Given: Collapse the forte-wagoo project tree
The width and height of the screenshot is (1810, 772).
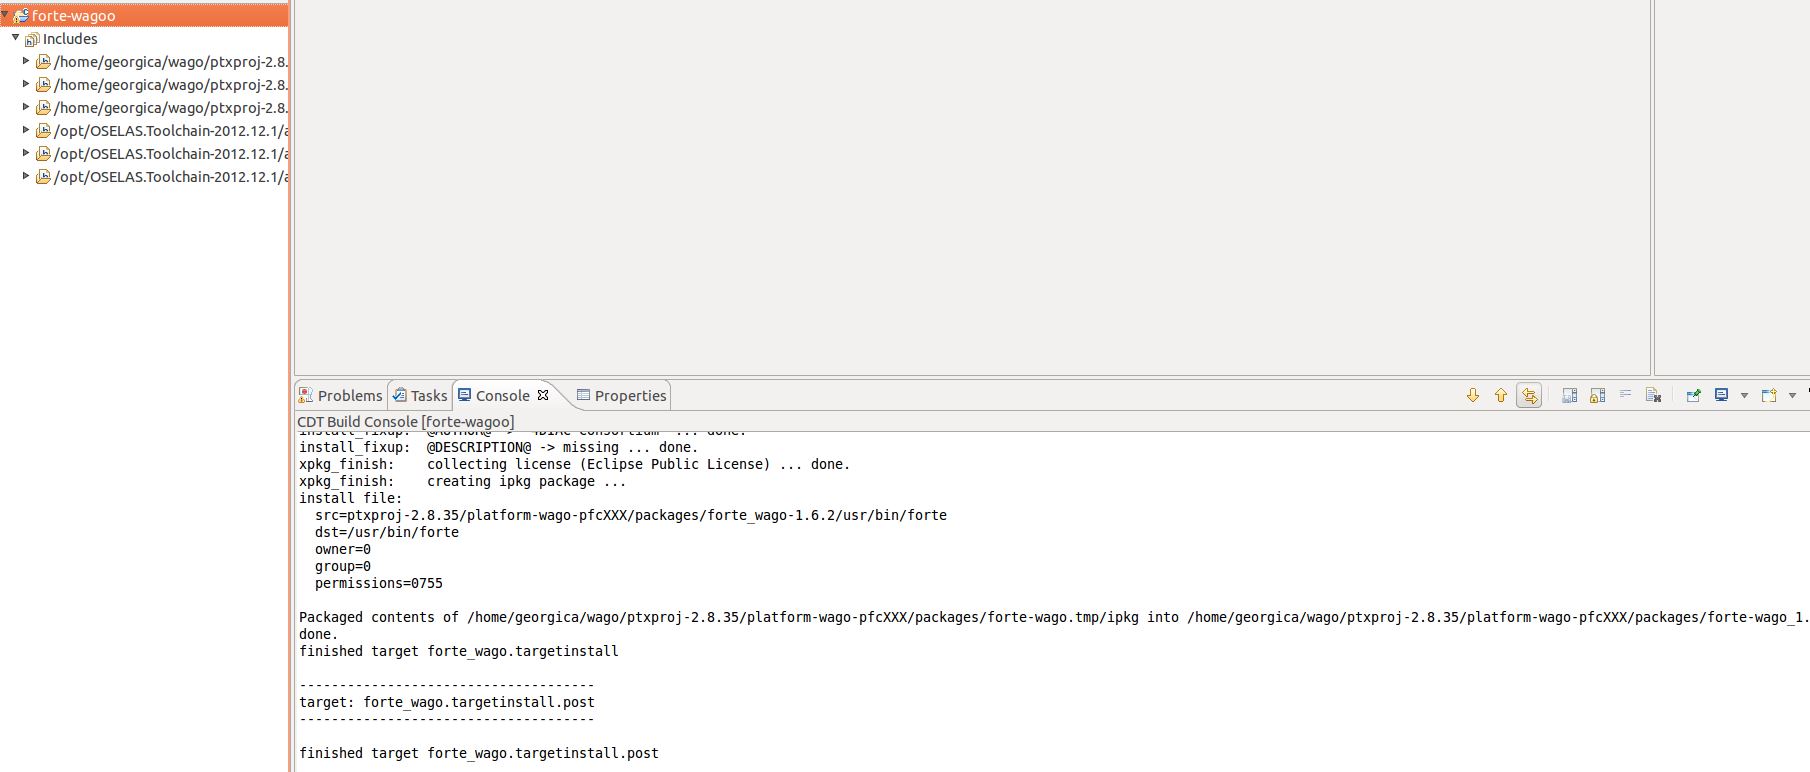Looking at the screenshot, I should pyautogui.click(x=6, y=16).
